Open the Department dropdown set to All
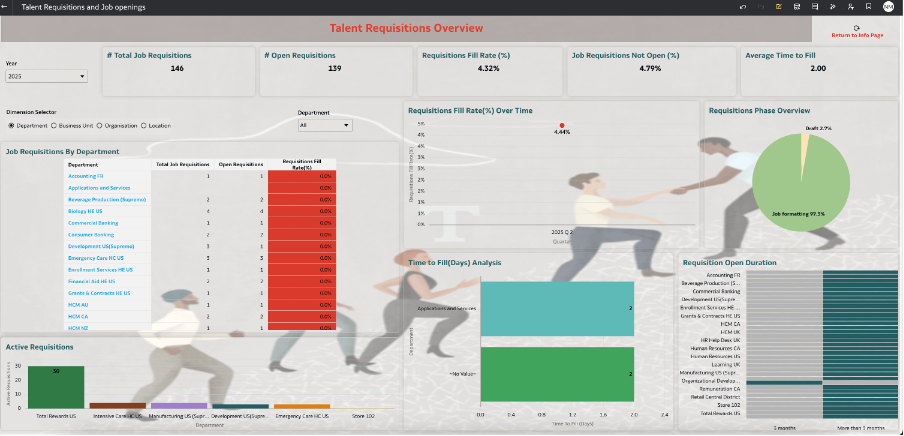904x436 pixels. [x=325, y=125]
